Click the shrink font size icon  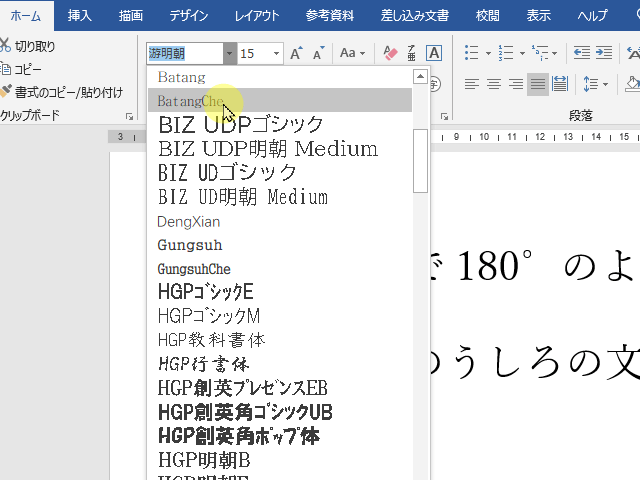pyautogui.click(x=319, y=53)
